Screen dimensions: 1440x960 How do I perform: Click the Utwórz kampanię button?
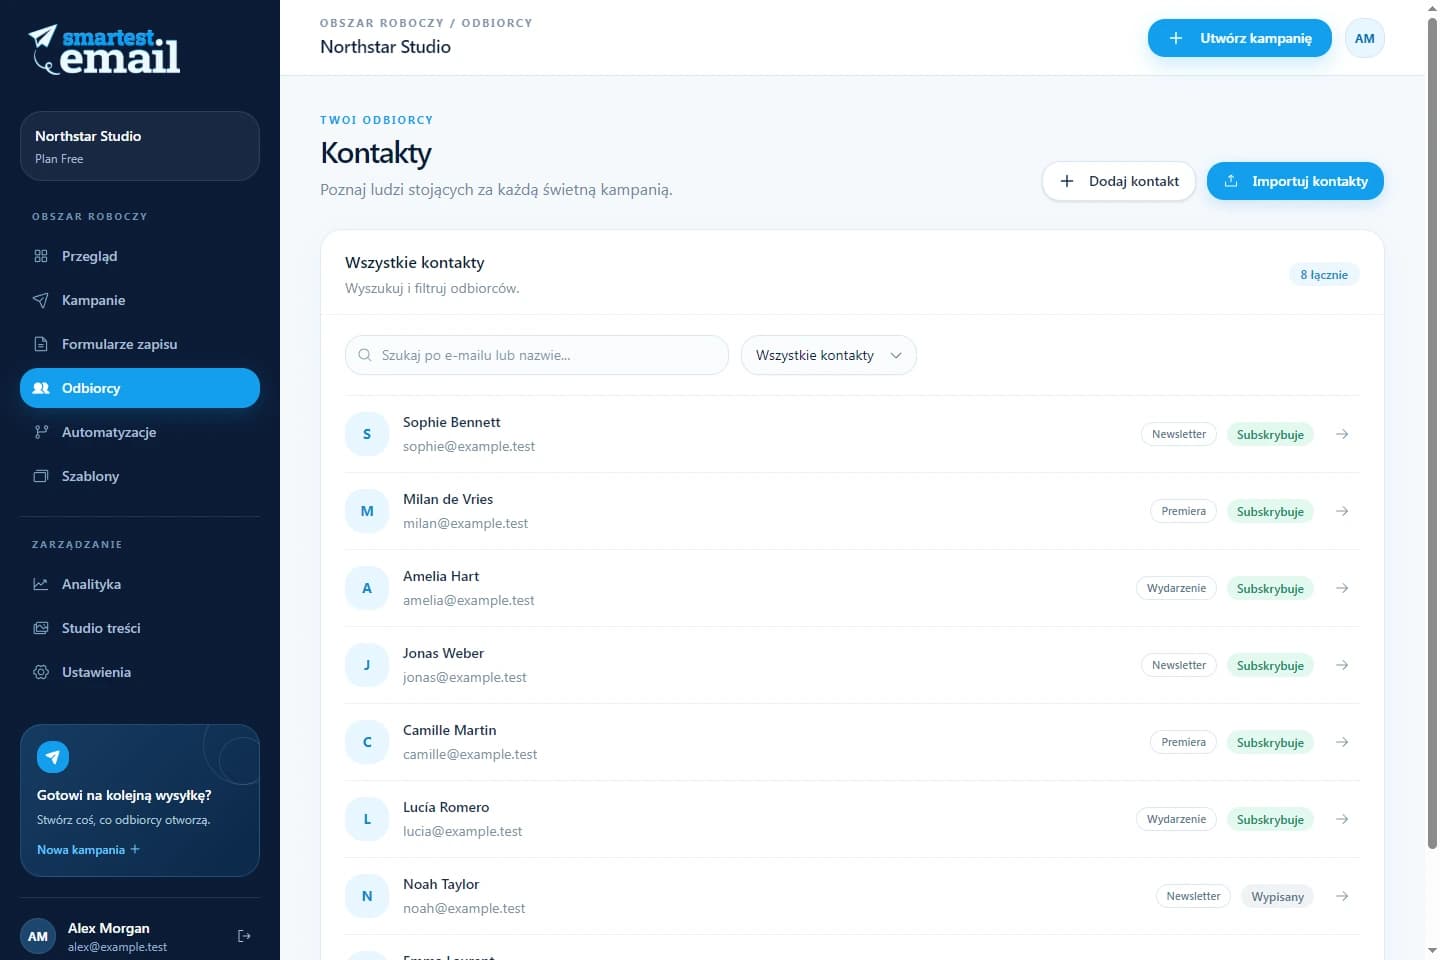click(x=1240, y=38)
